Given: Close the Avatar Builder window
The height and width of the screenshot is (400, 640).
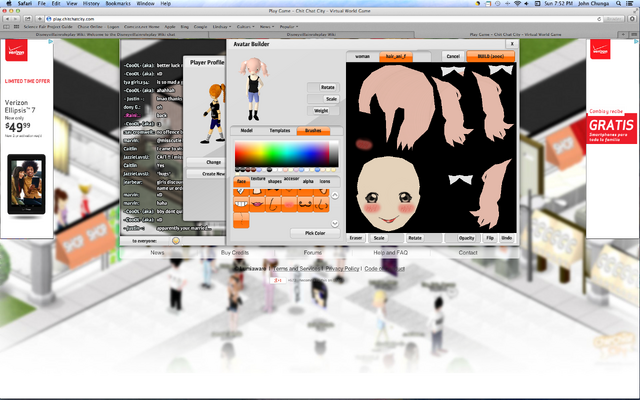Looking at the screenshot, I should [512, 44].
